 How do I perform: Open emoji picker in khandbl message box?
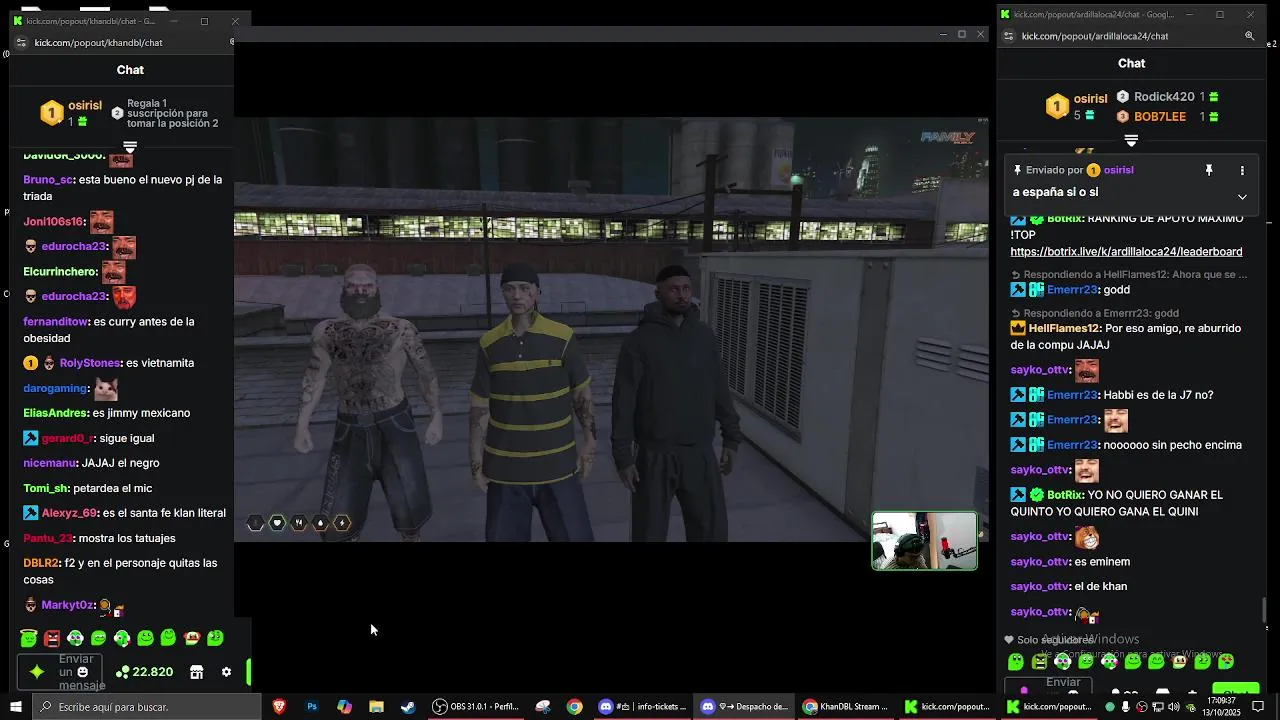83,672
